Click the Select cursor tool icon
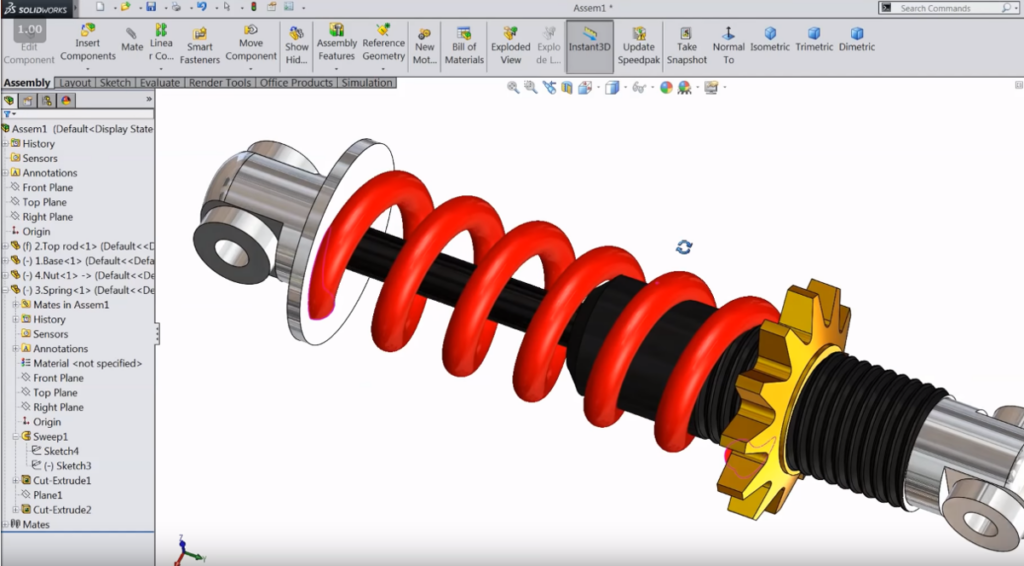This screenshot has width=1024, height=566. pyautogui.click(x=227, y=7)
